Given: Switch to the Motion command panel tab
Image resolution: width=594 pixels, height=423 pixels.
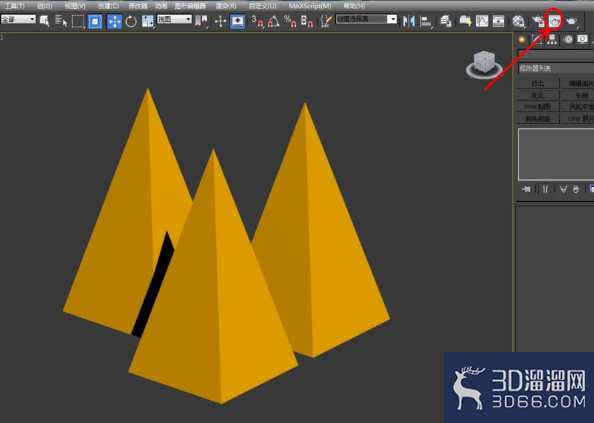Looking at the screenshot, I should 568,39.
